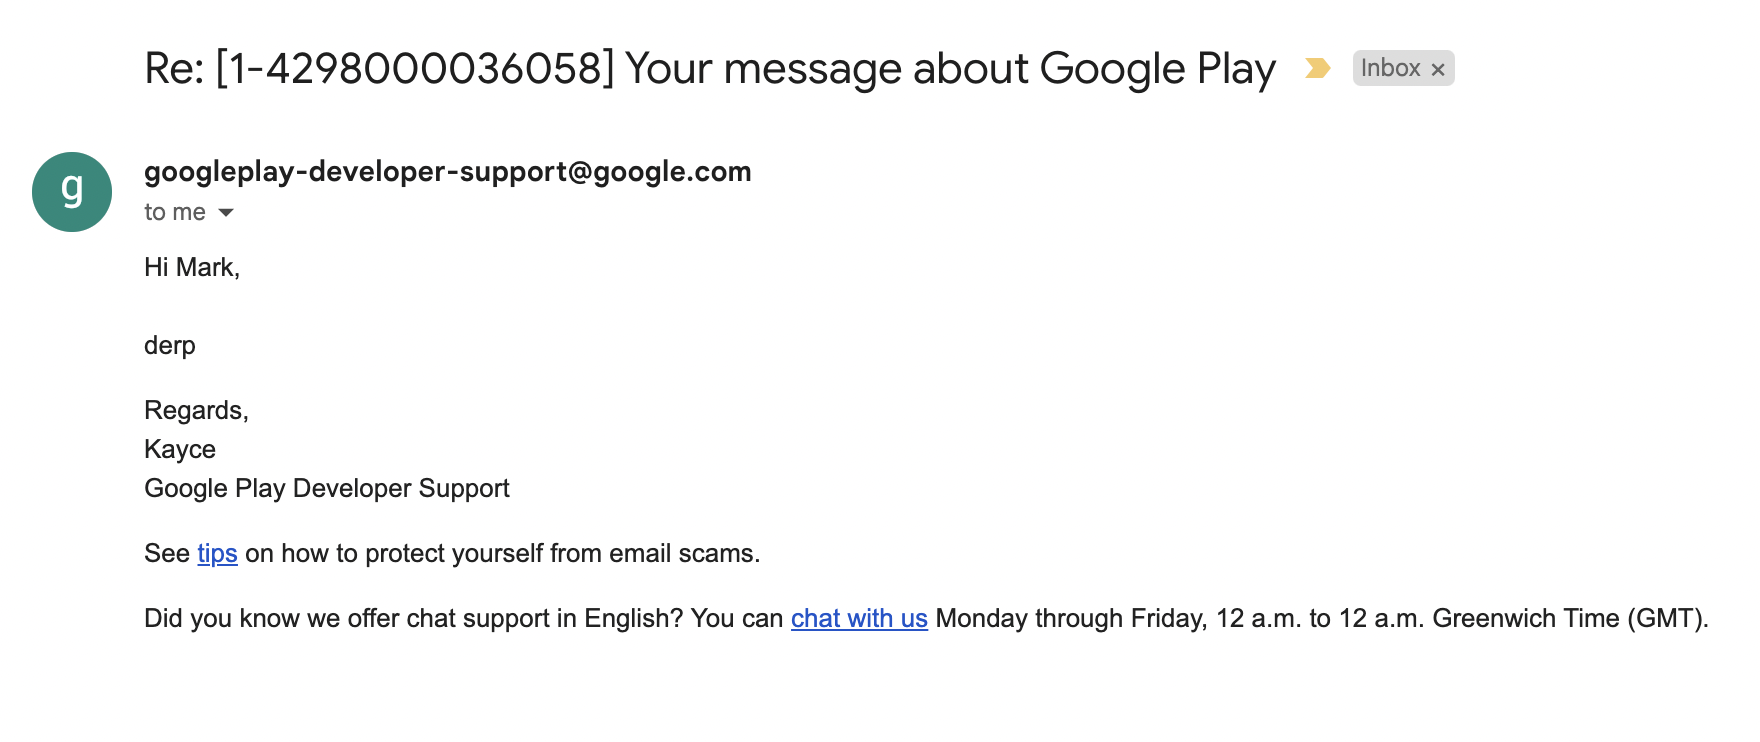Open the 'chat with us' link
Screen dimensions: 1760x742
(x=859, y=618)
